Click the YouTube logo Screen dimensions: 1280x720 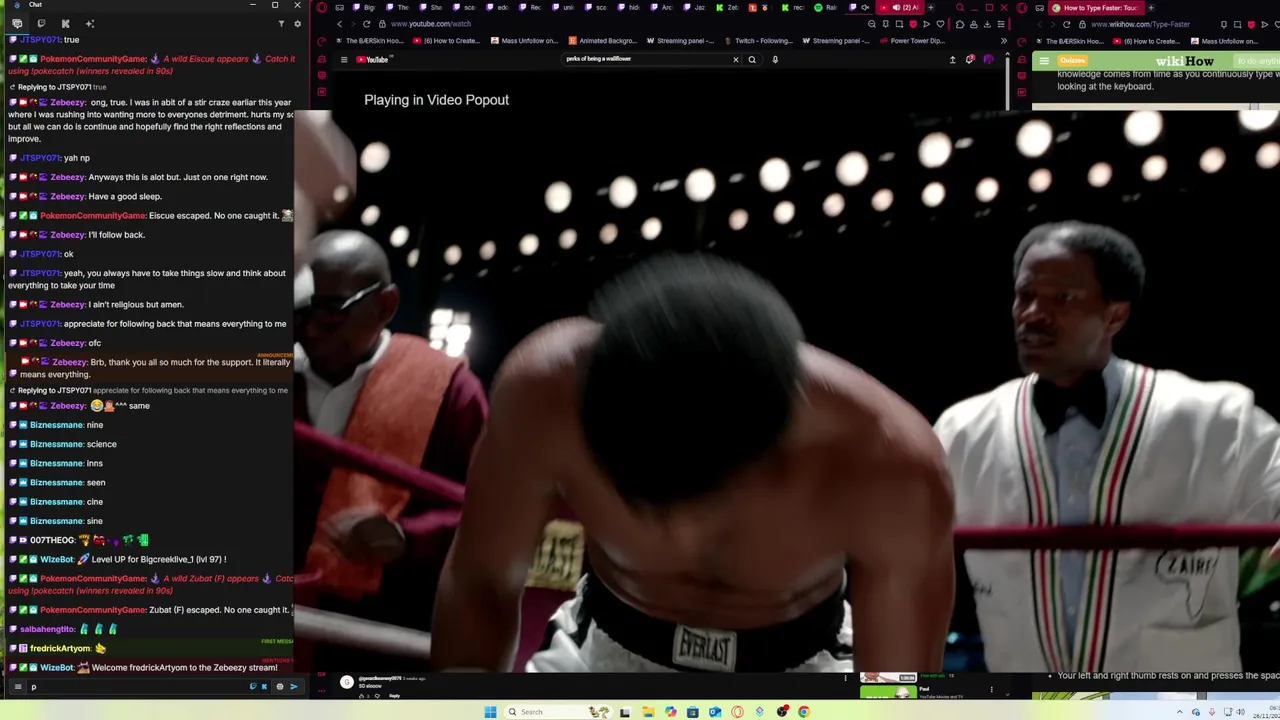(x=373, y=59)
